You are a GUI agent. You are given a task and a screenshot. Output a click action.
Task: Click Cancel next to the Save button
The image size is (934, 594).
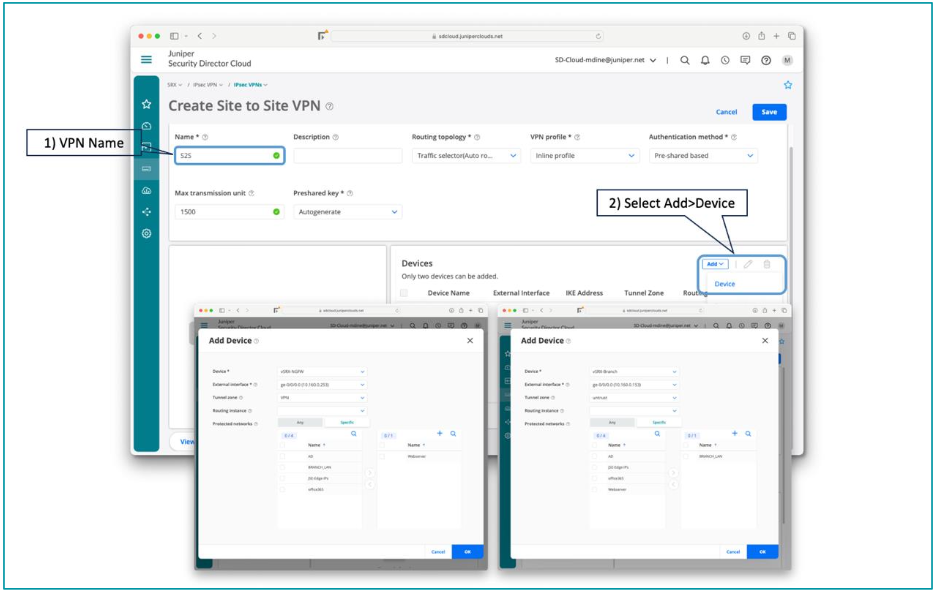726,112
